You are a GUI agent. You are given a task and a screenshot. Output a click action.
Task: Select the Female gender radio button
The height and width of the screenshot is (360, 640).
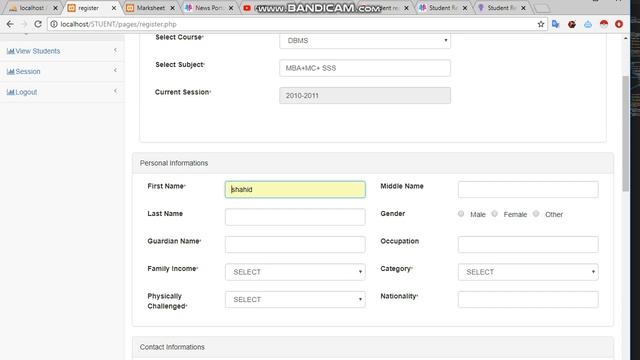[494, 213]
